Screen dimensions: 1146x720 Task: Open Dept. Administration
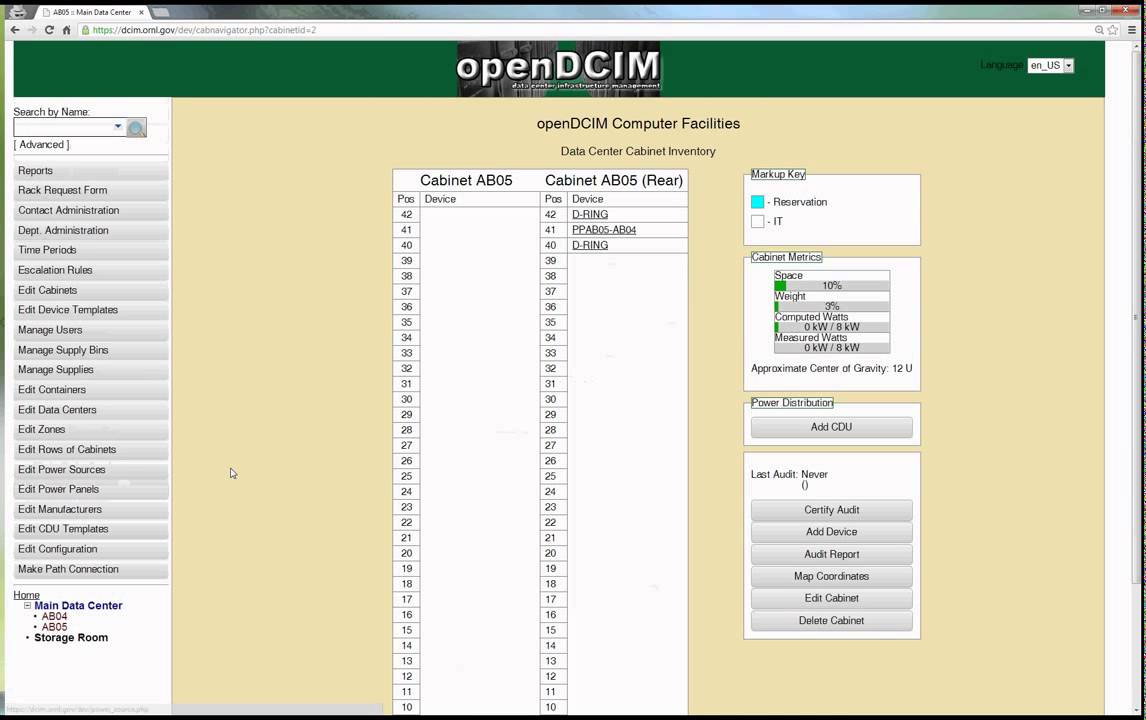pyautogui.click(x=91, y=230)
